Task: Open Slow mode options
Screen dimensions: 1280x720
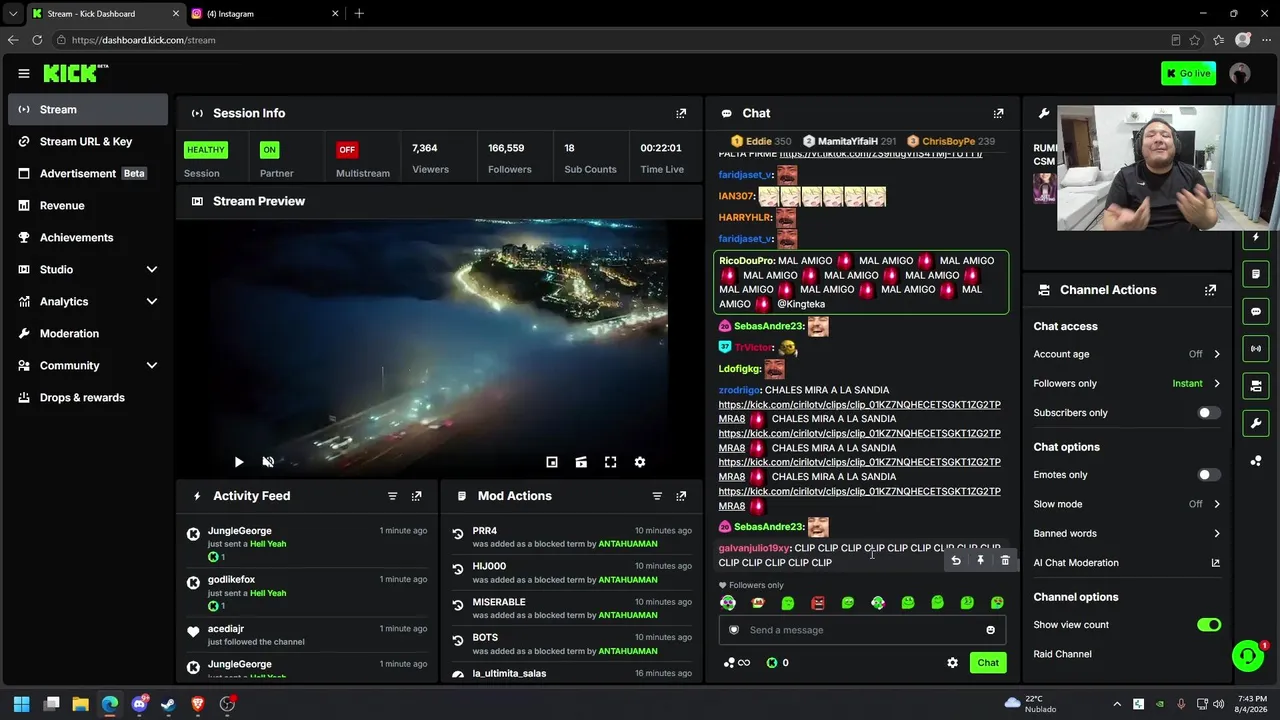Action: point(1127,504)
